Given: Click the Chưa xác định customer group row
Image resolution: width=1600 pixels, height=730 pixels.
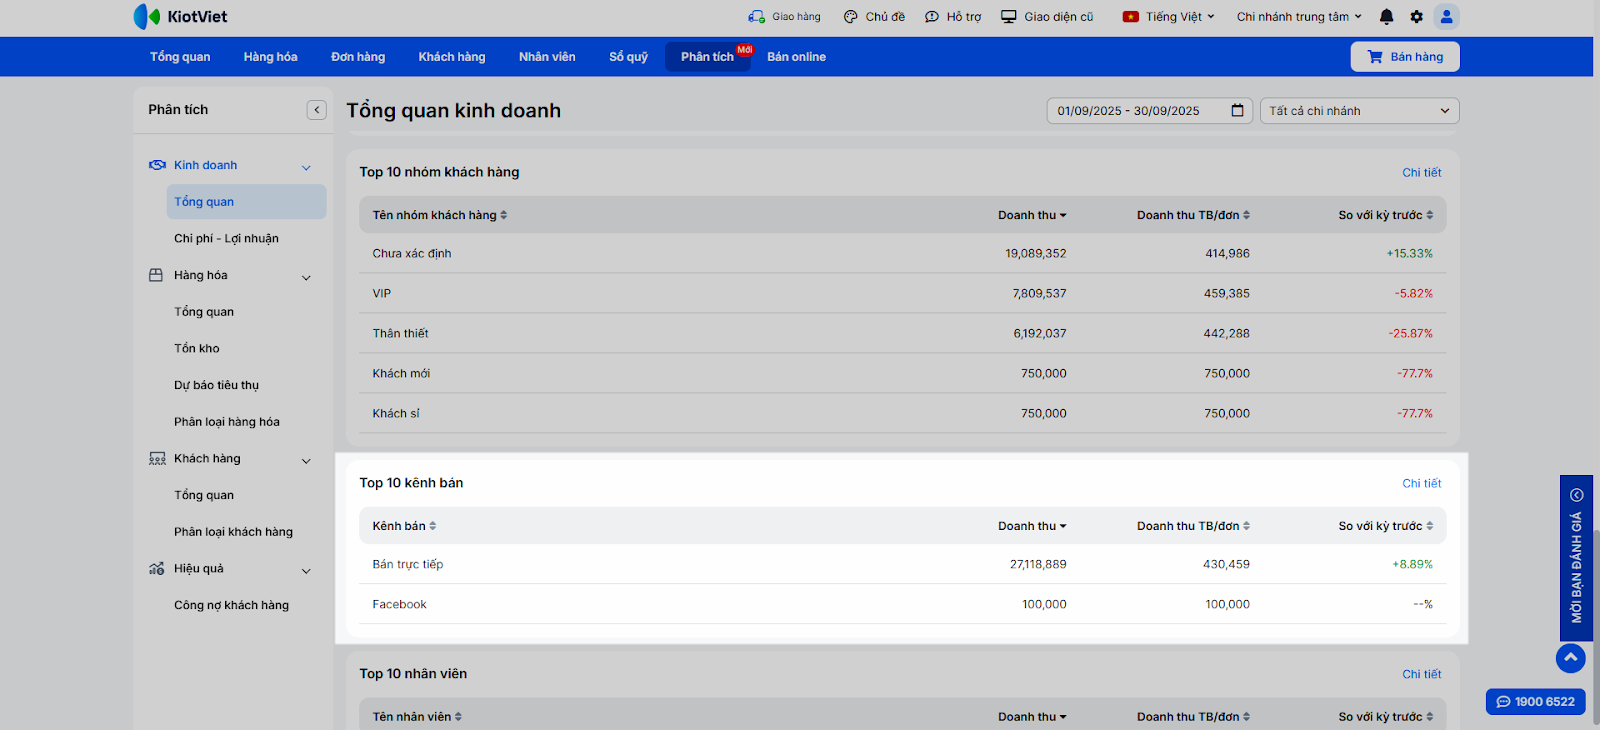Looking at the screenshot, I should [x=903, y=254].
